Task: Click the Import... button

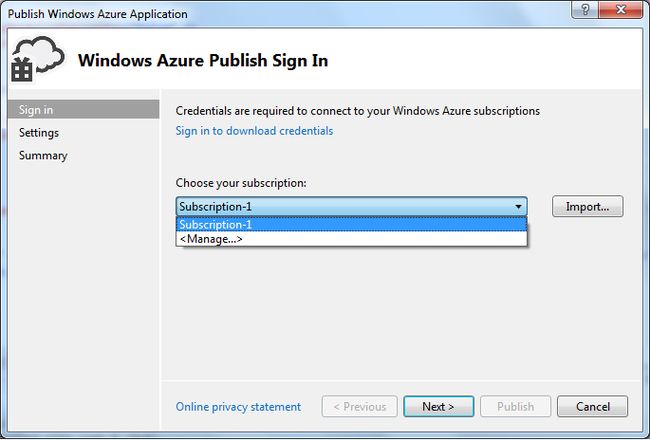Action: pos(587,206)
